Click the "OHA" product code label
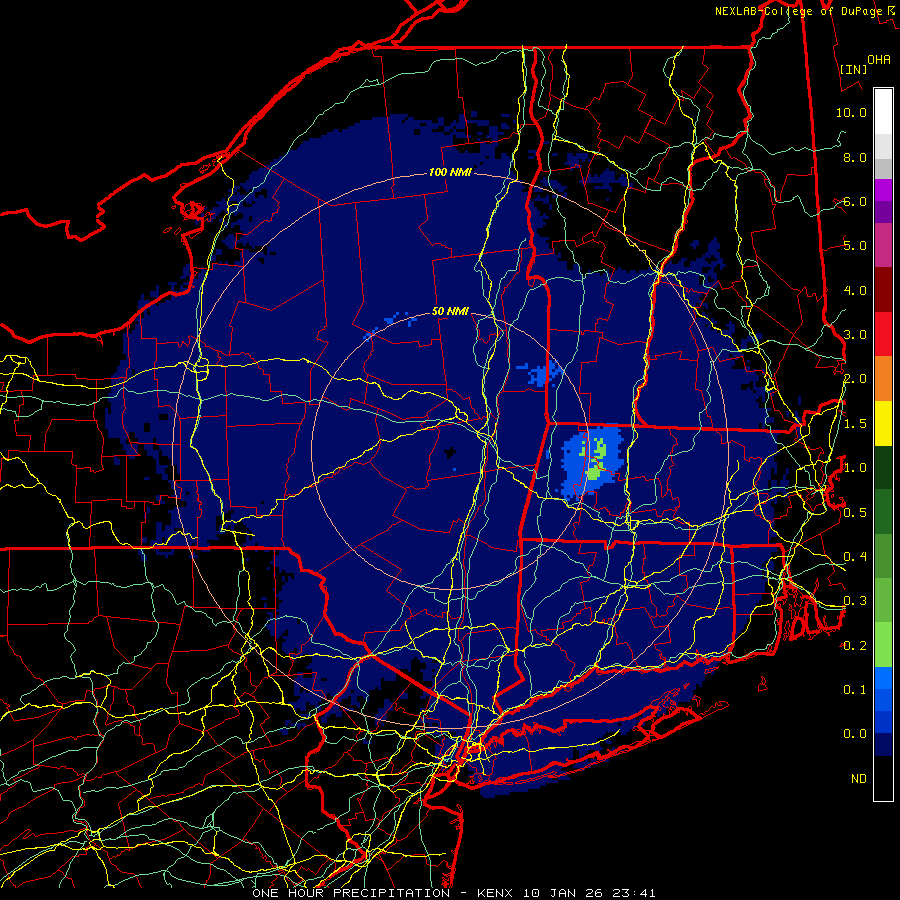The width and height of the screenshot is (900, 900). click(x=879, y=60)
